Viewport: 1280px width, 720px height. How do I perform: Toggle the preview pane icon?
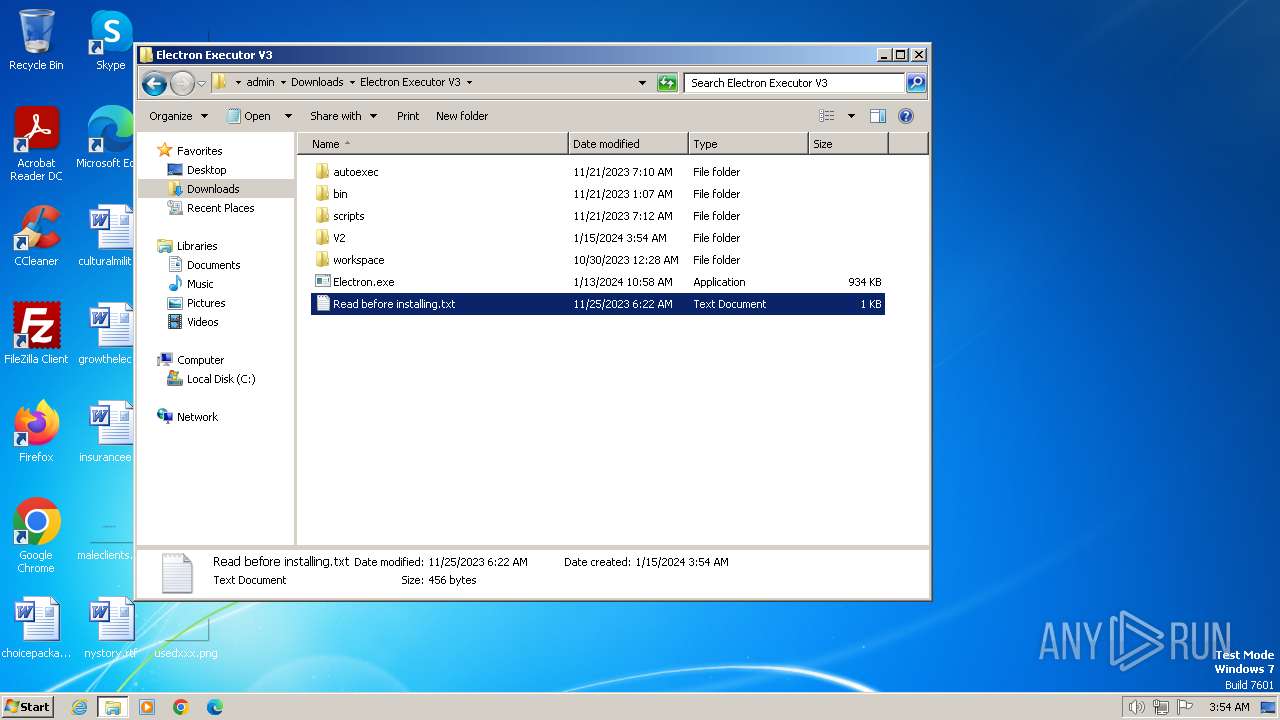point(877,116)
